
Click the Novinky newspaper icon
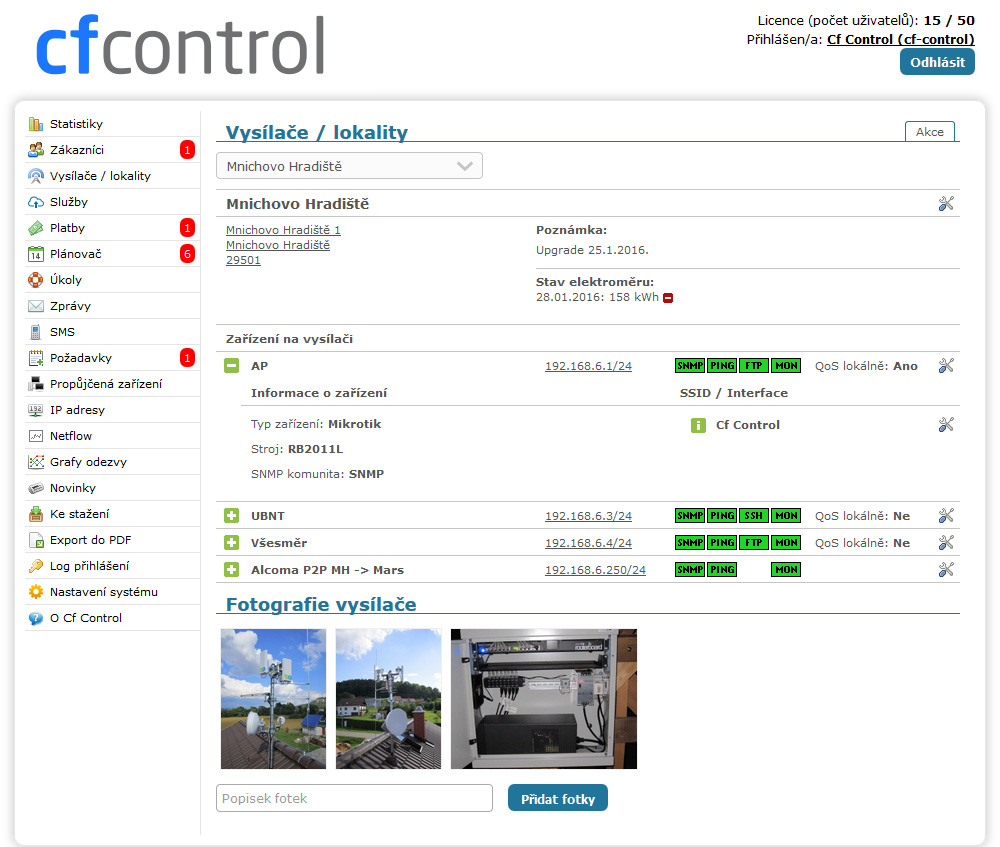36,489
